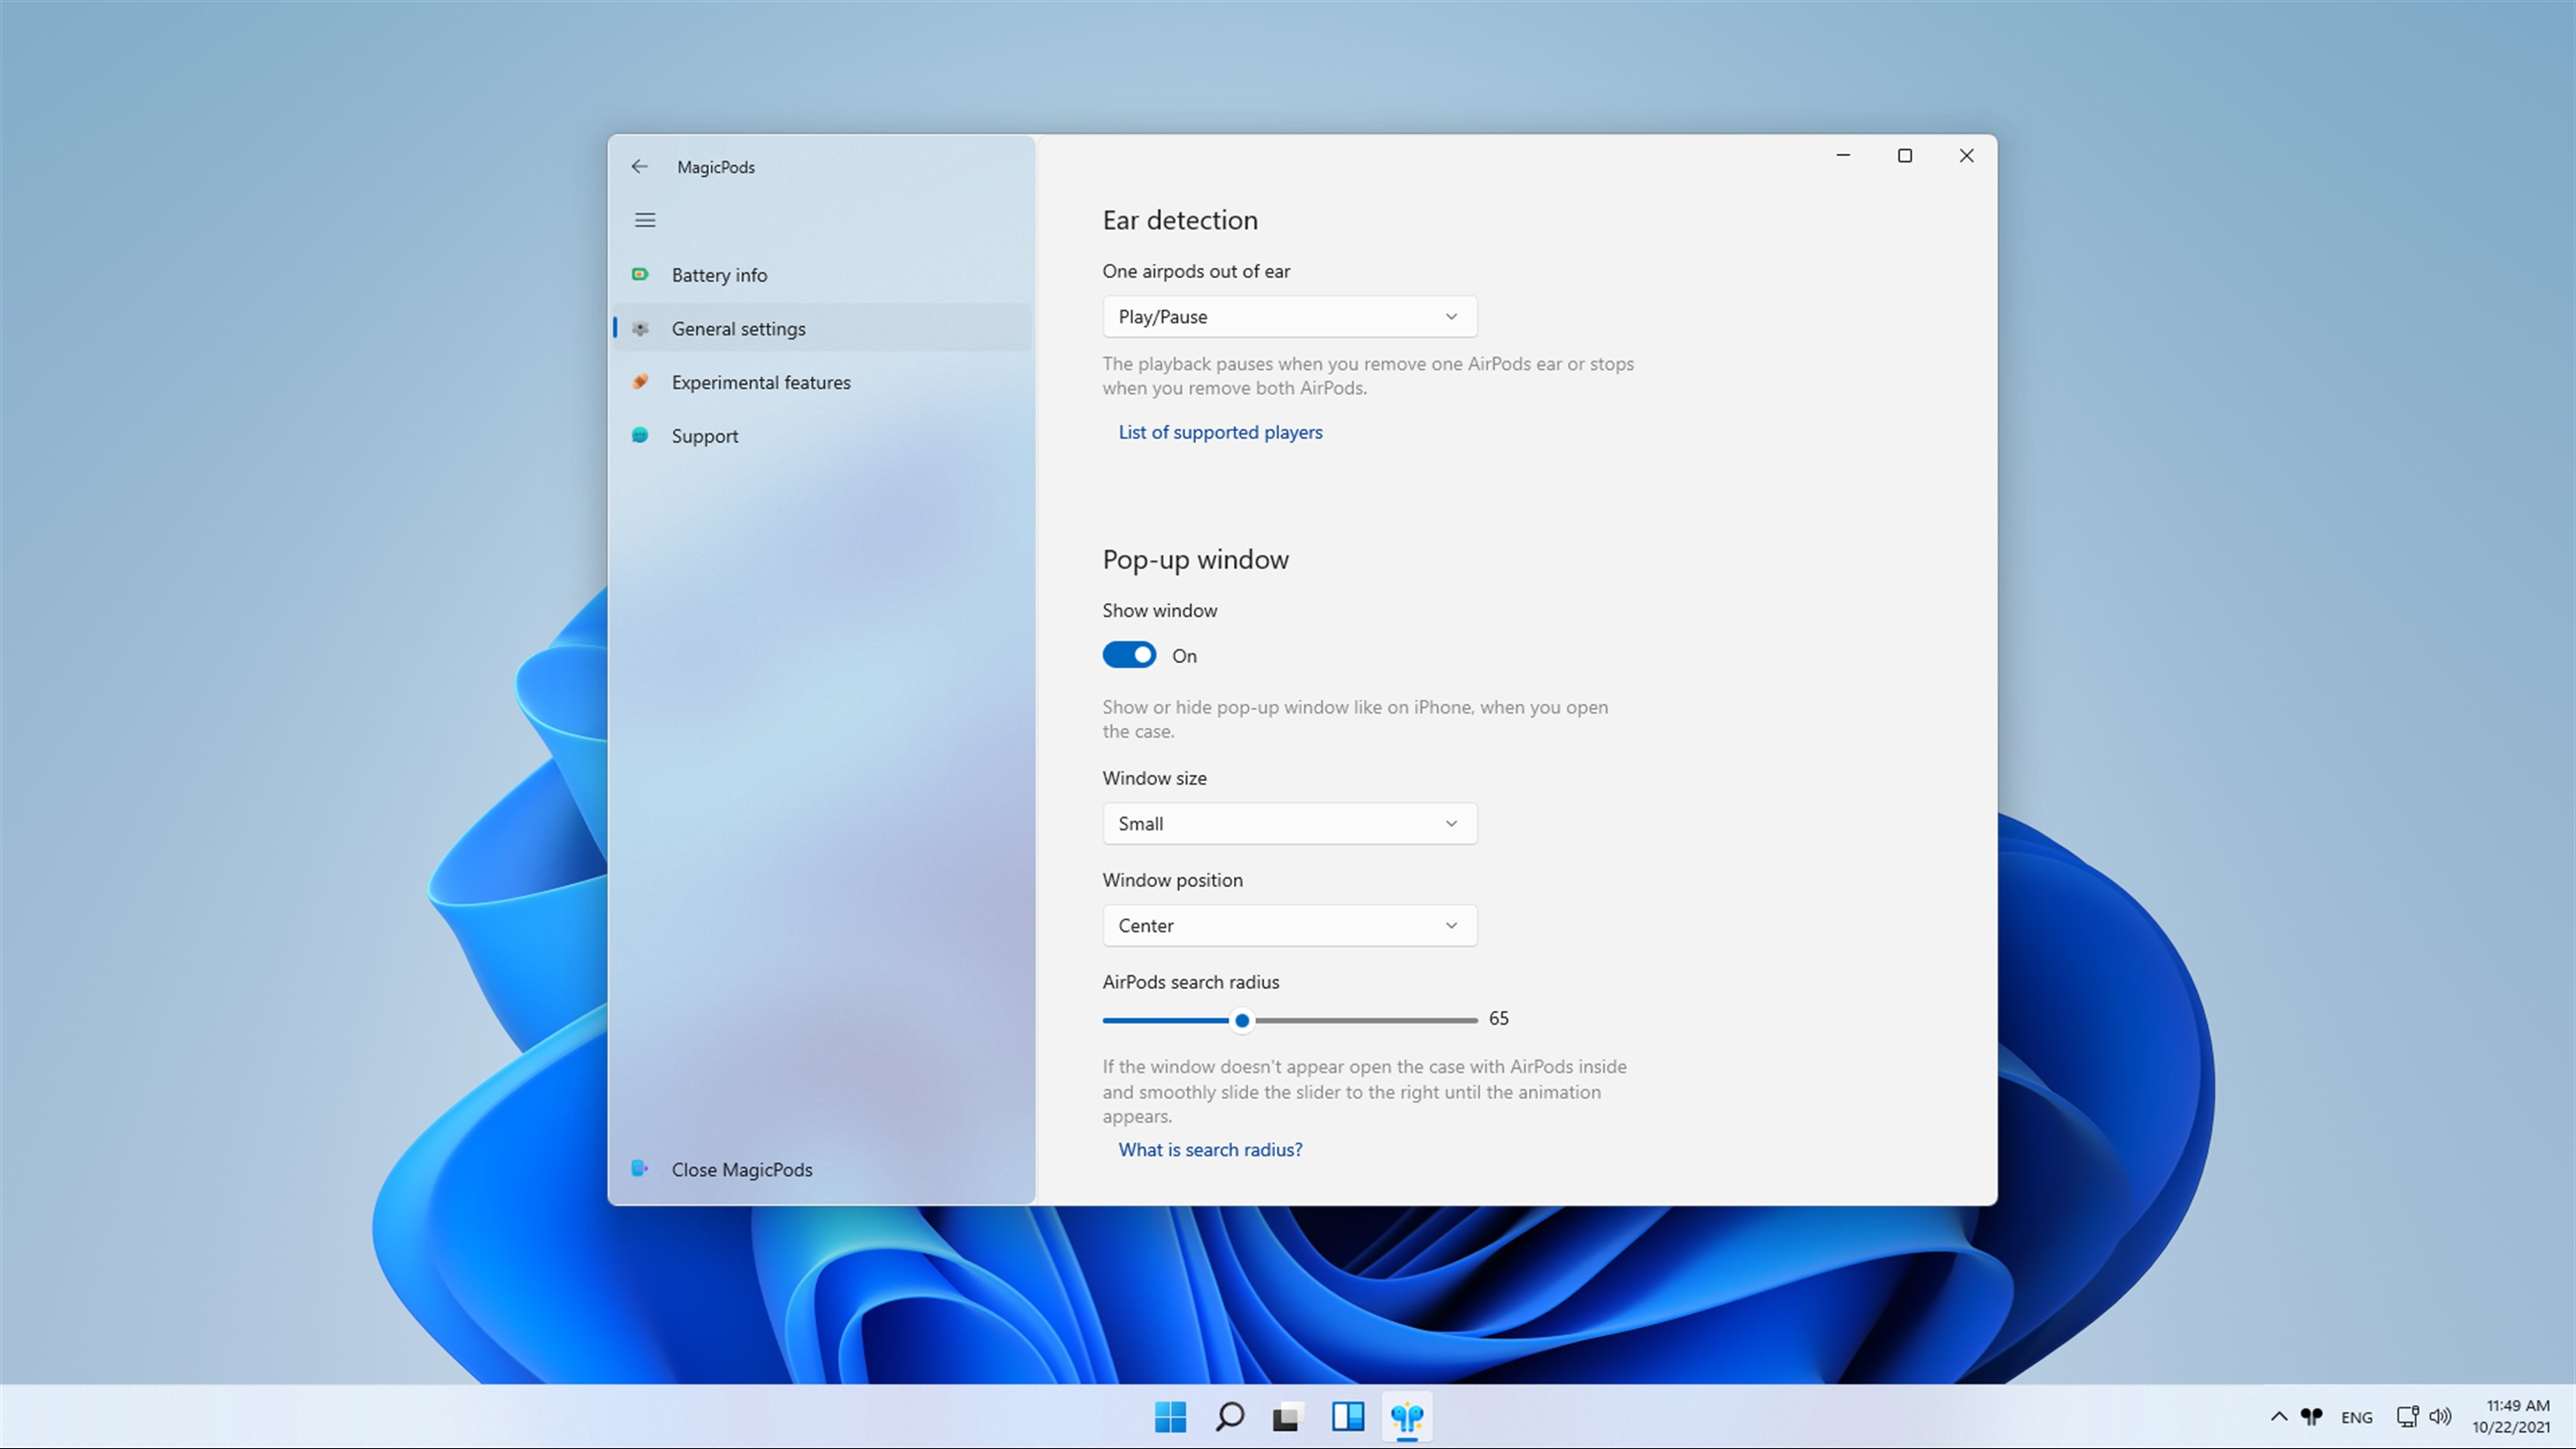Open the Windows Start button

pos(1170,1416)
